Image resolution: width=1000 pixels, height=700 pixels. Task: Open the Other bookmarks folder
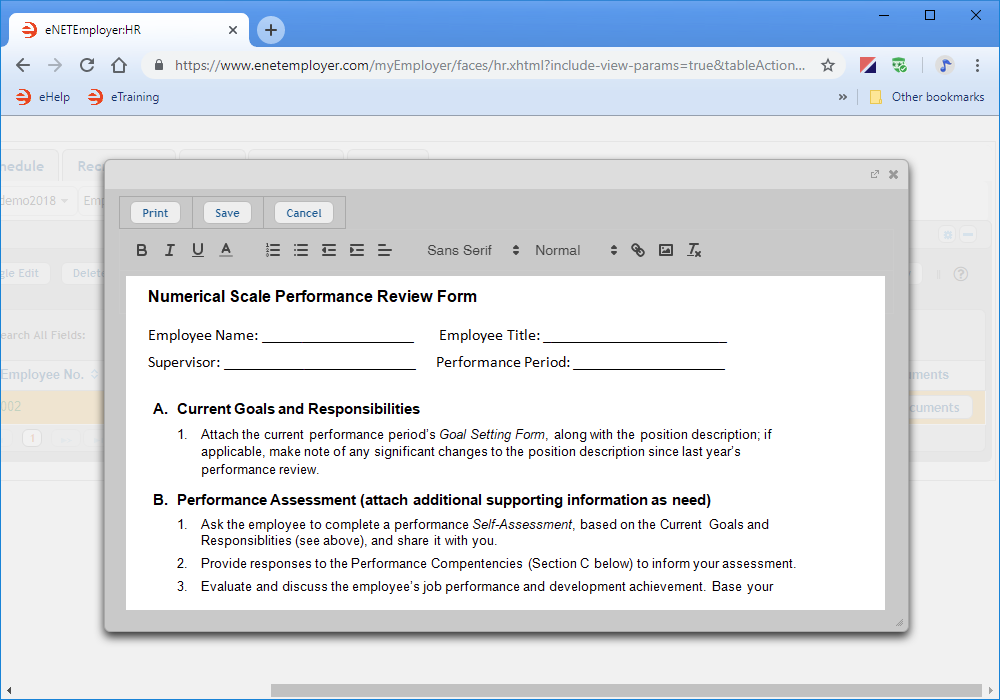coord(927,97)
